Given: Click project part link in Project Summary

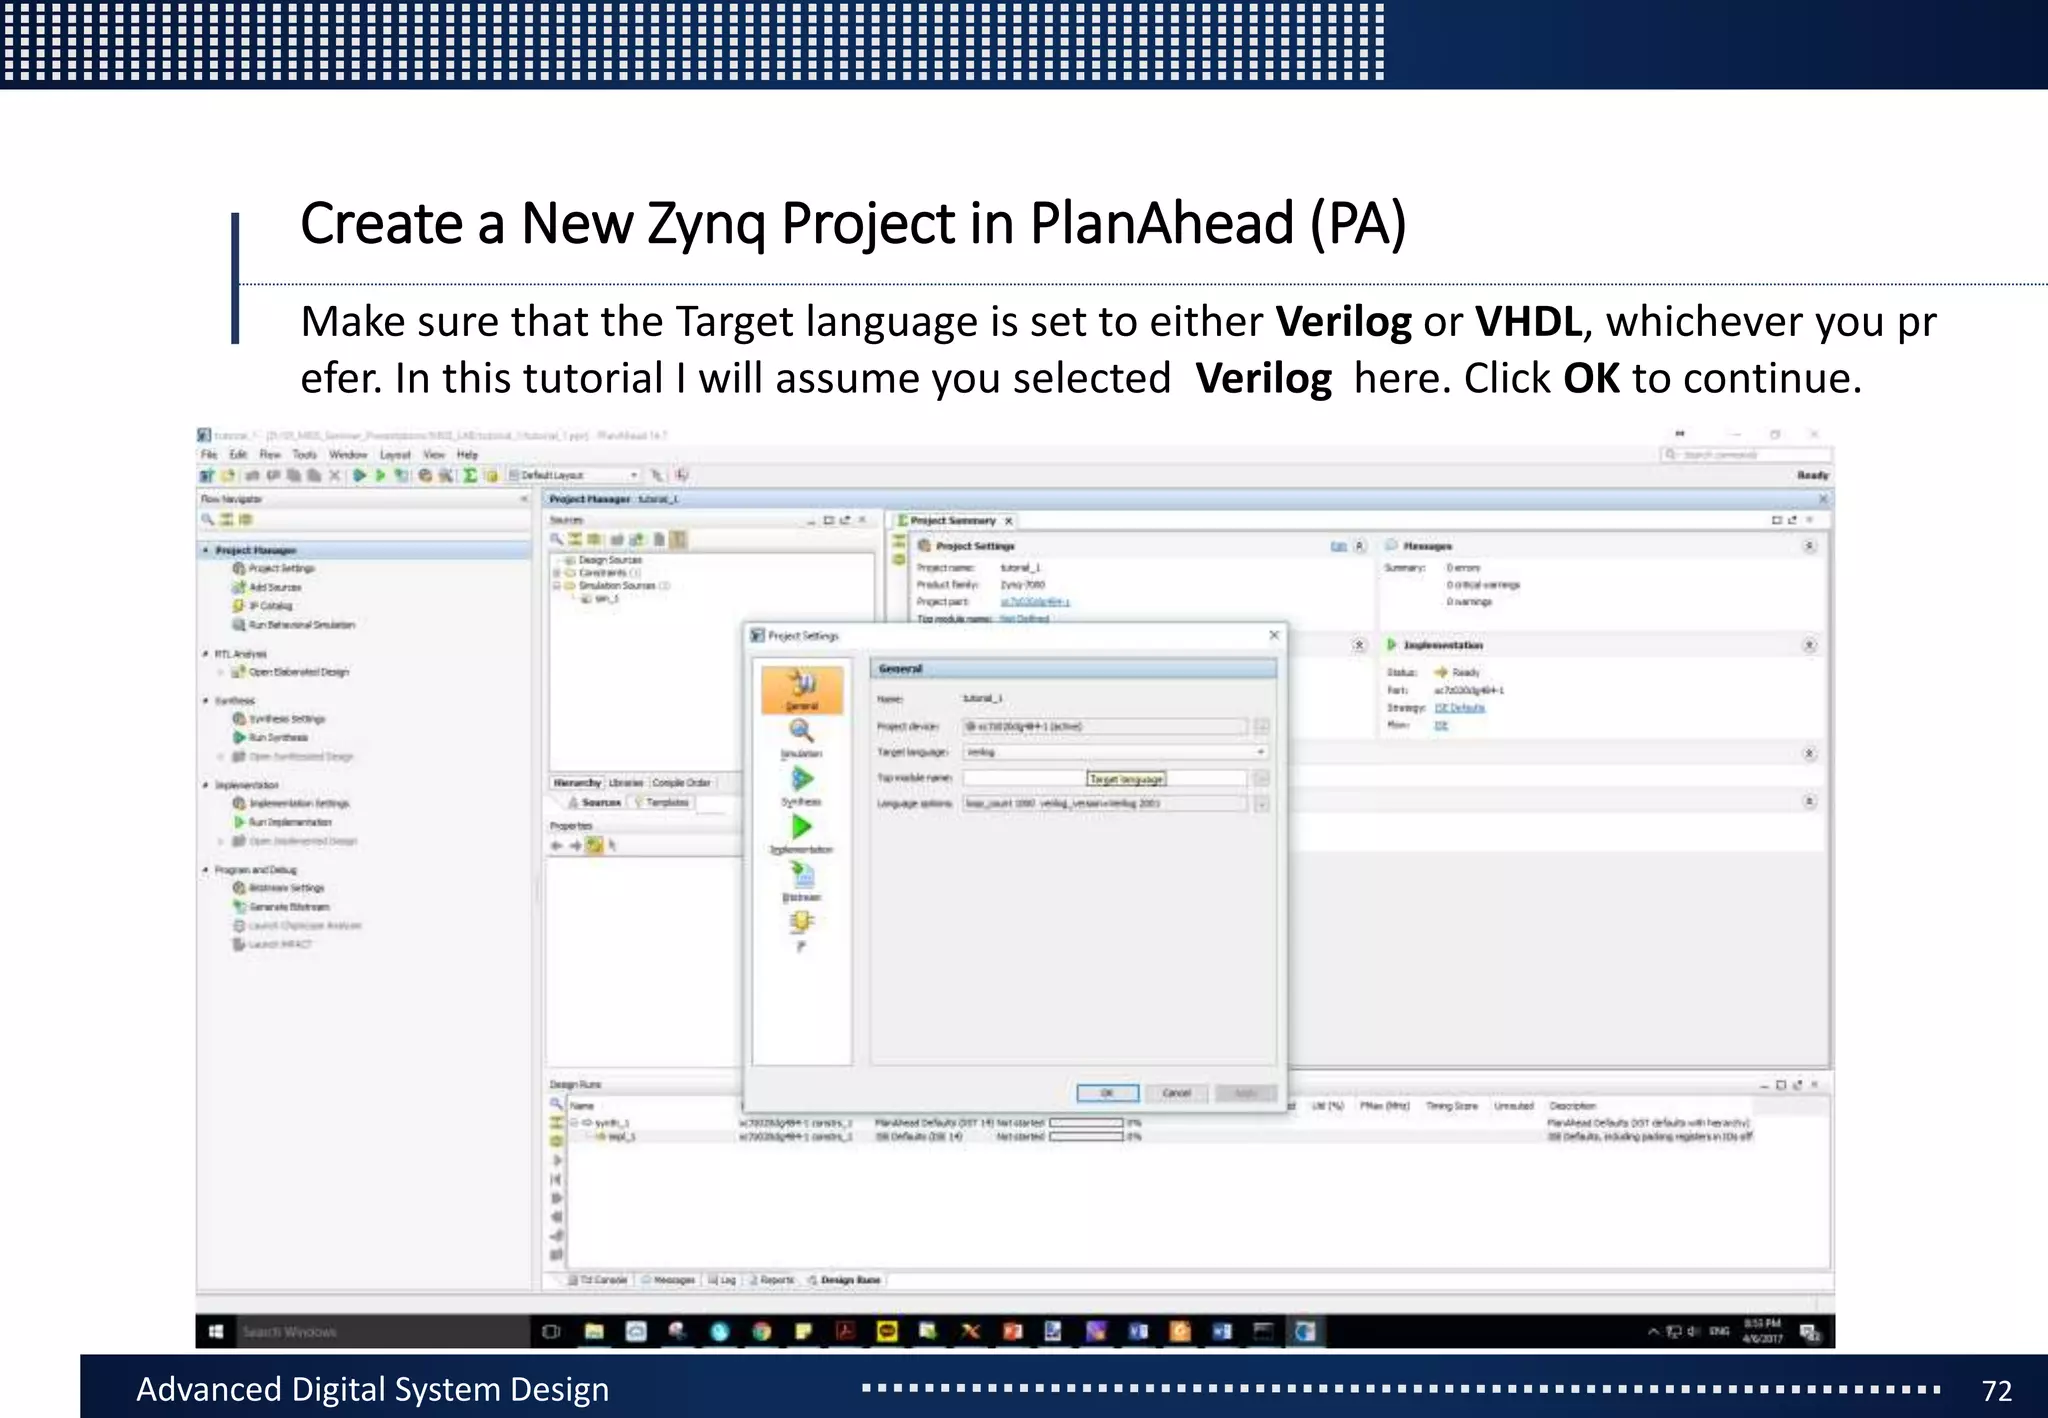Looking at the screenshot, I should click(1035, 602).
